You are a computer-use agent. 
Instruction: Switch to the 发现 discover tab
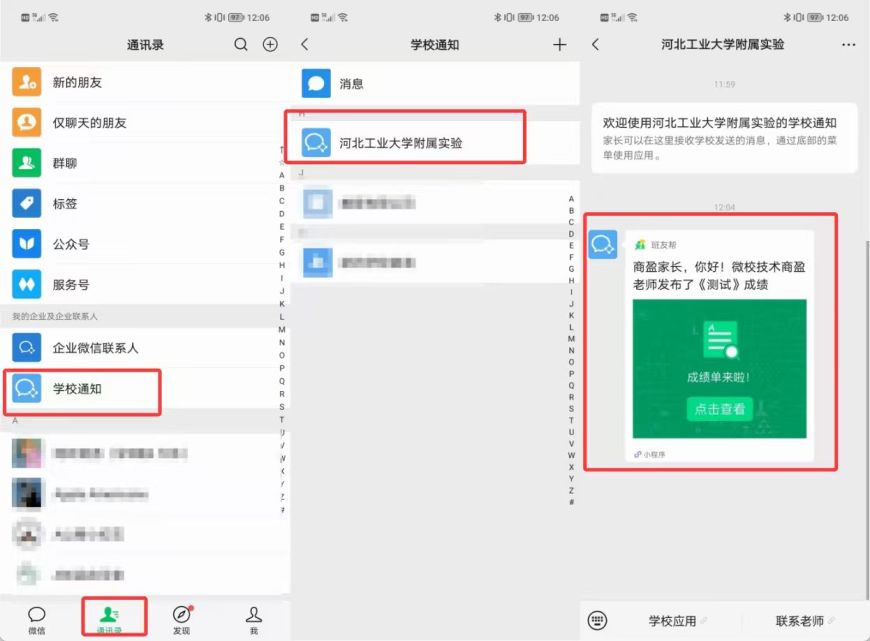(181, 620)
